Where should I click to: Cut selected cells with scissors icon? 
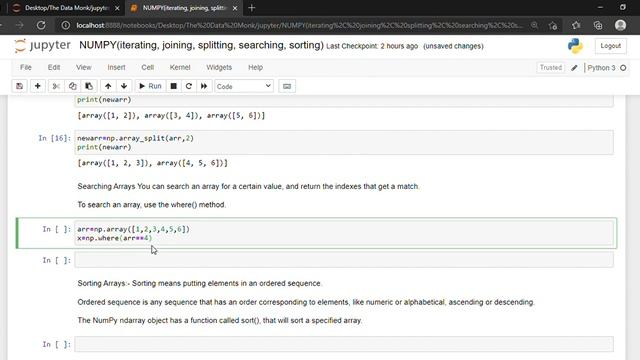point(56,86)
